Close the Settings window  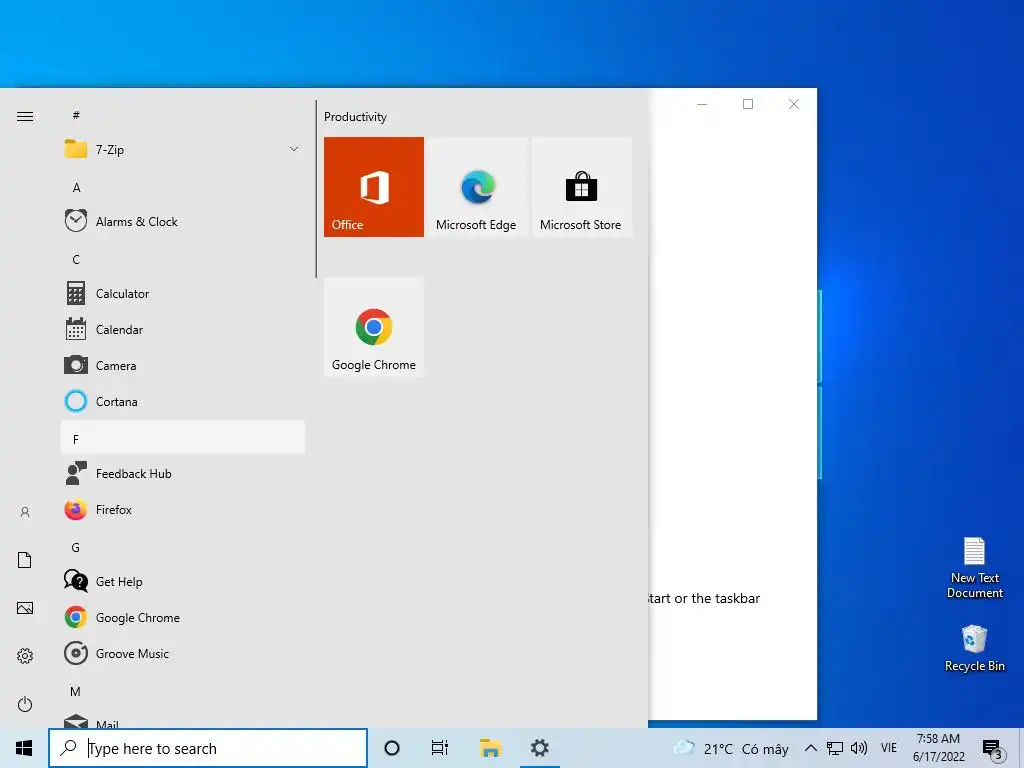tap(793, 104)
